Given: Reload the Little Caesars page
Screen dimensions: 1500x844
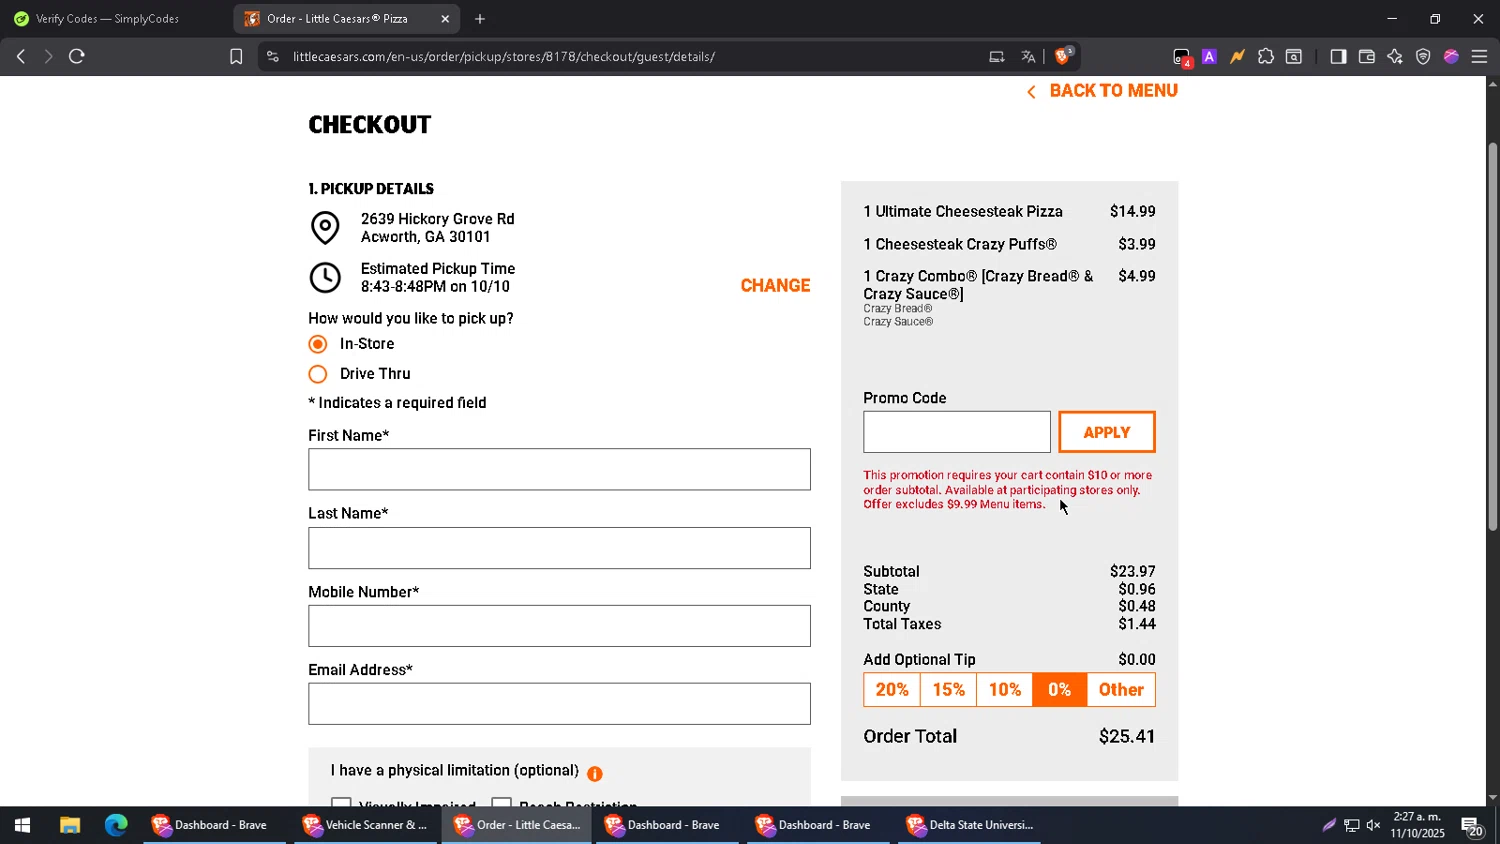Looking at the screenshot, I should coord(77,57).
